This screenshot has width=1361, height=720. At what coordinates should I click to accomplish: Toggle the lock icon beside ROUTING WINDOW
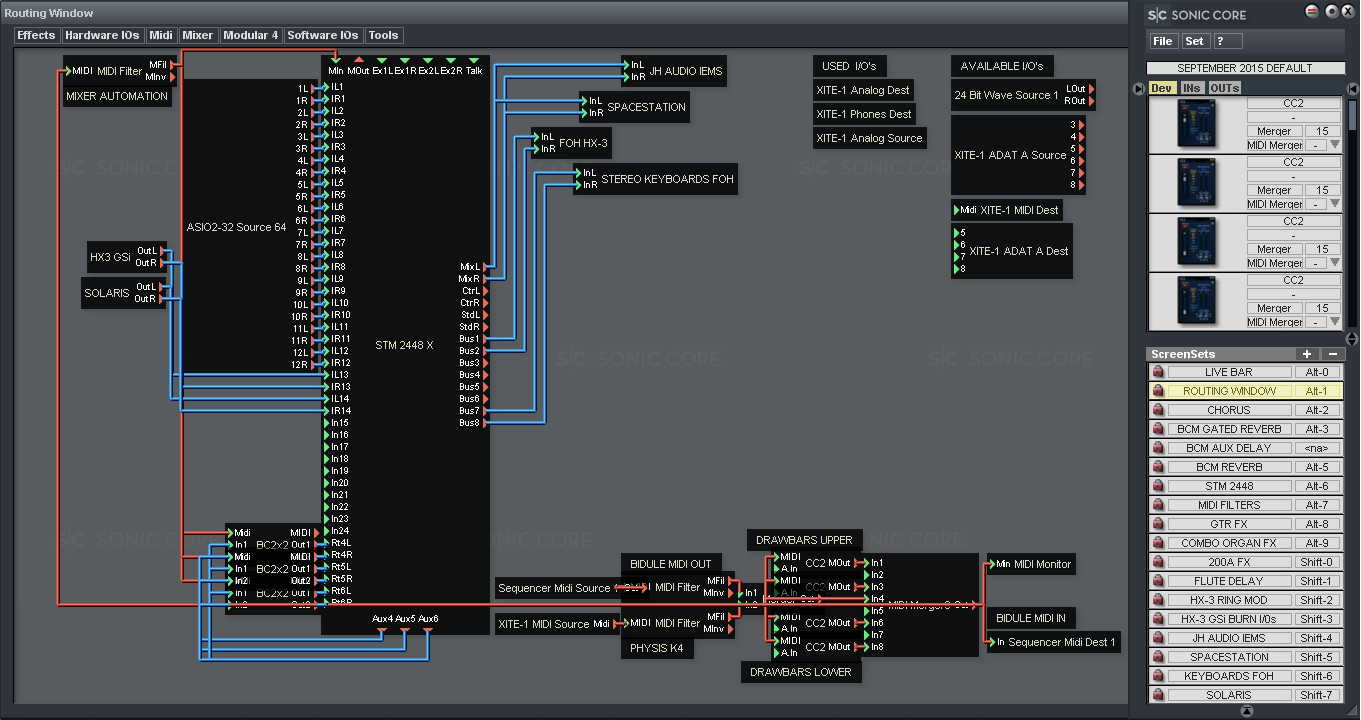coord(1158,391)
